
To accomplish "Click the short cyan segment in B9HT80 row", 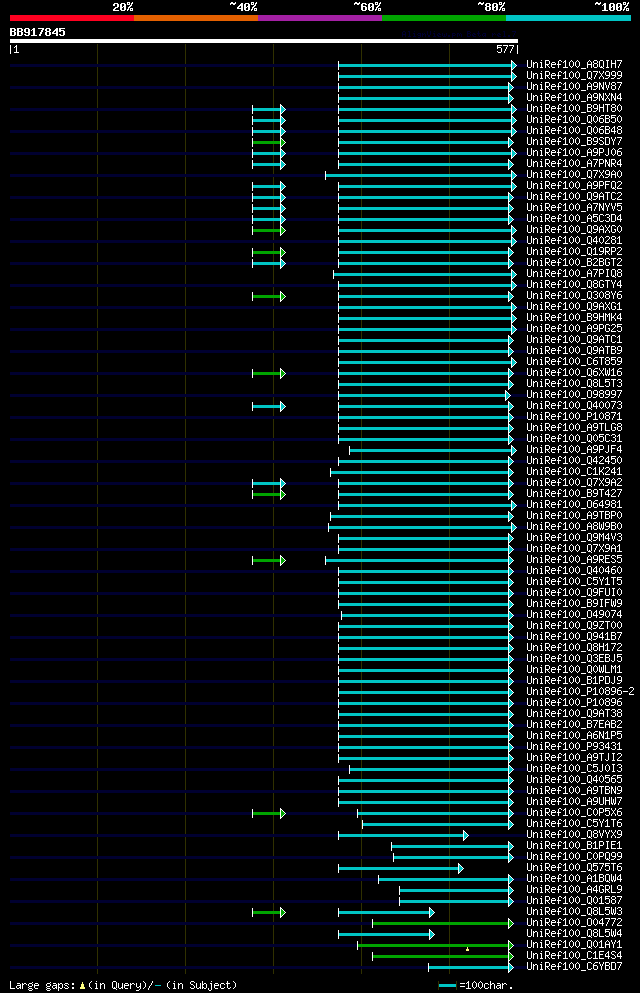I will click(x=269, y=110).
